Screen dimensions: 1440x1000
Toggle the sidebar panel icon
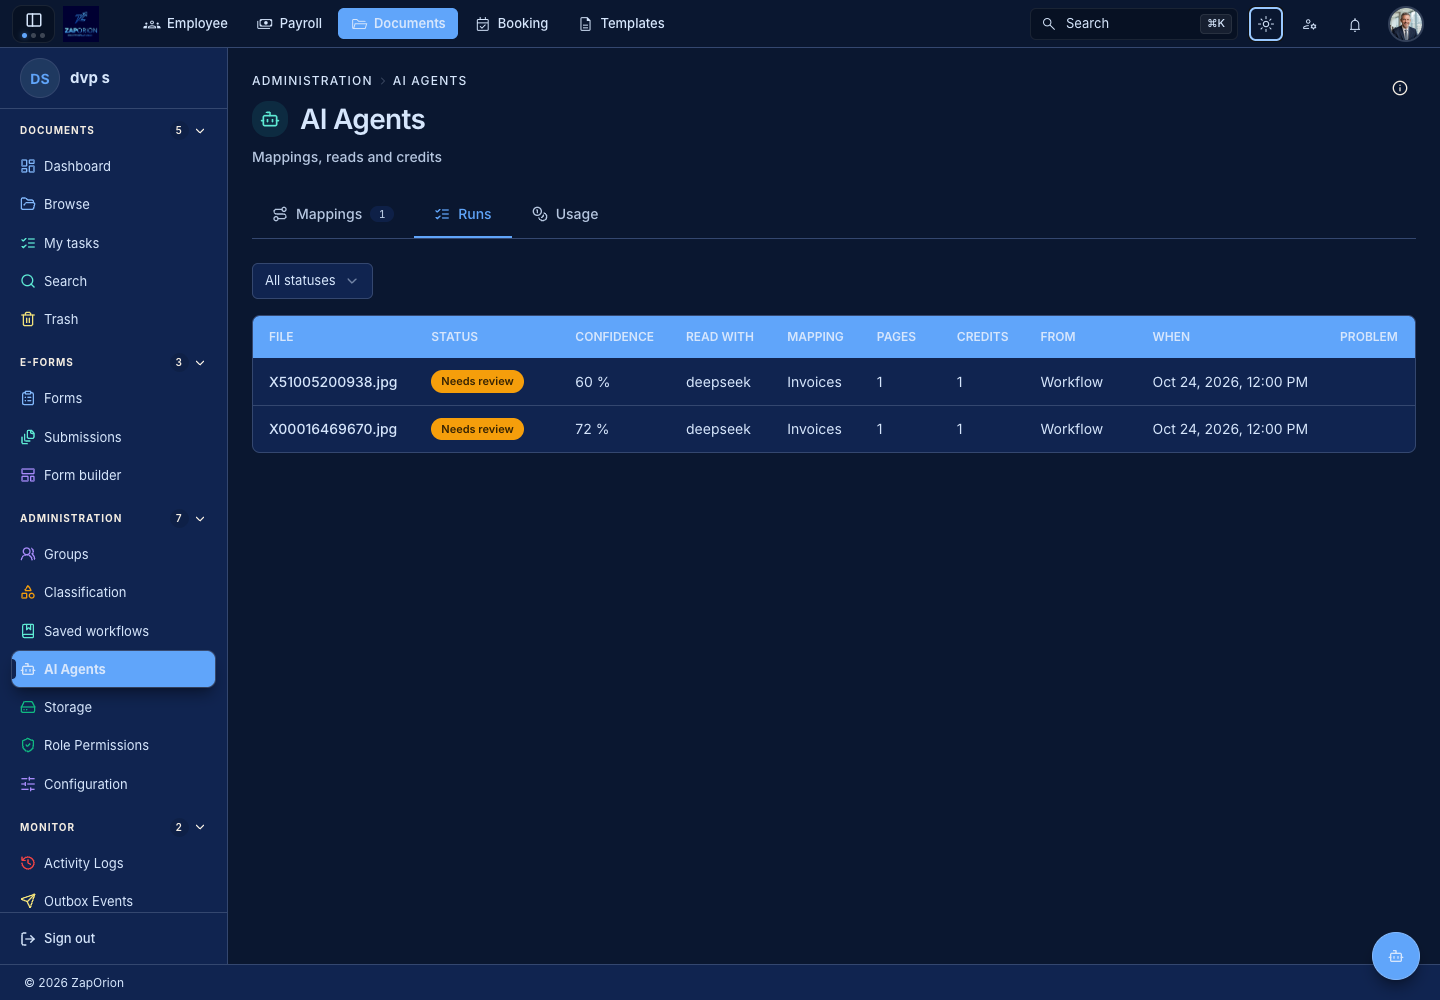(x=33, y=20)
